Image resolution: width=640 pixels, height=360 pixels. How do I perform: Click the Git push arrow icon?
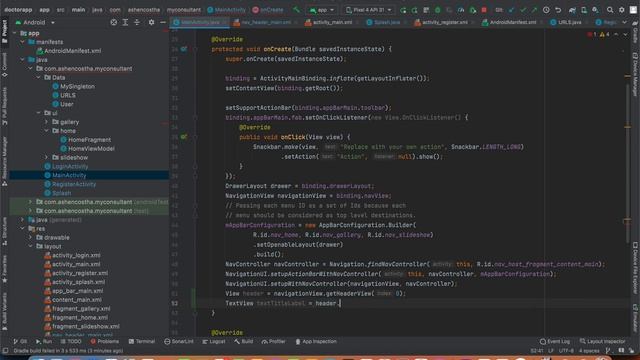point(534,10)
